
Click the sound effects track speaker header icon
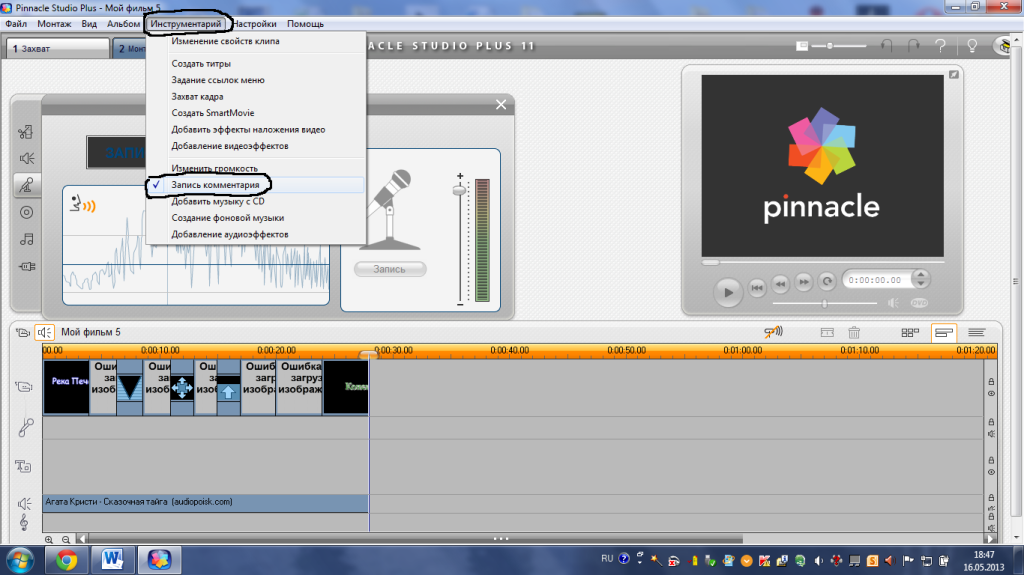[x=24, y=503]
